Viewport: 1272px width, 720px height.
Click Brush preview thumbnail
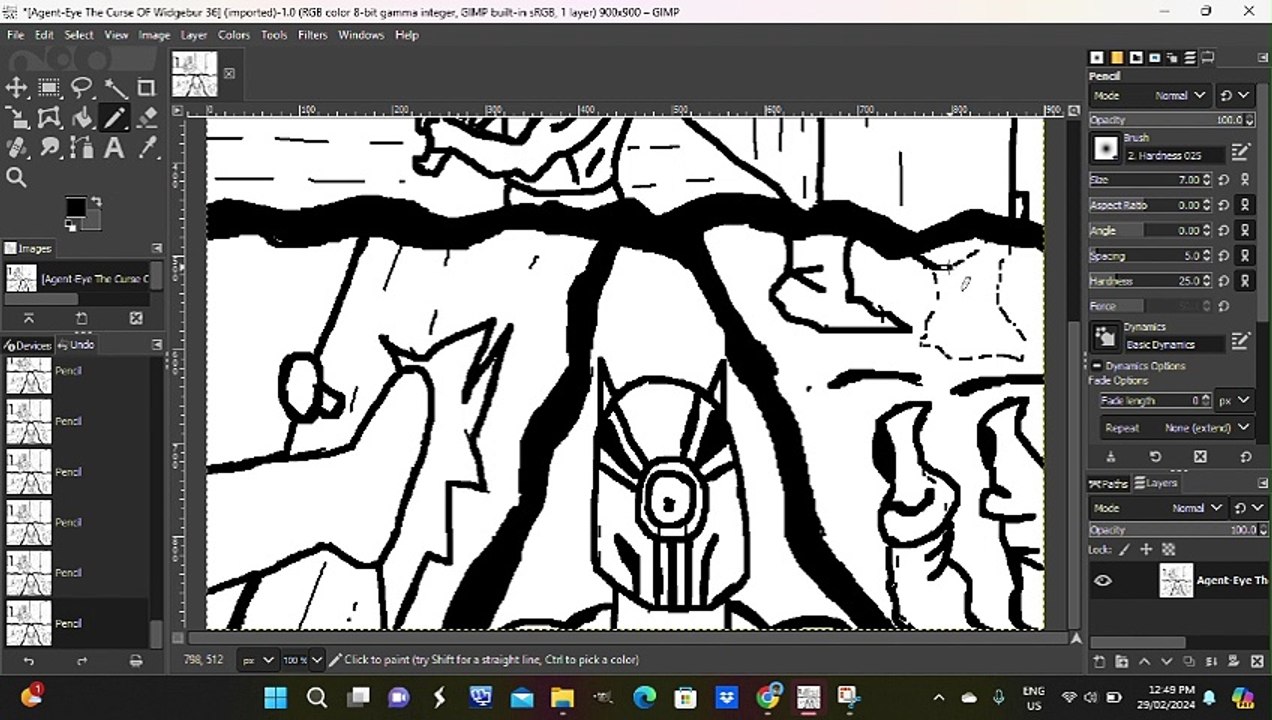[x=1105, y=149]
